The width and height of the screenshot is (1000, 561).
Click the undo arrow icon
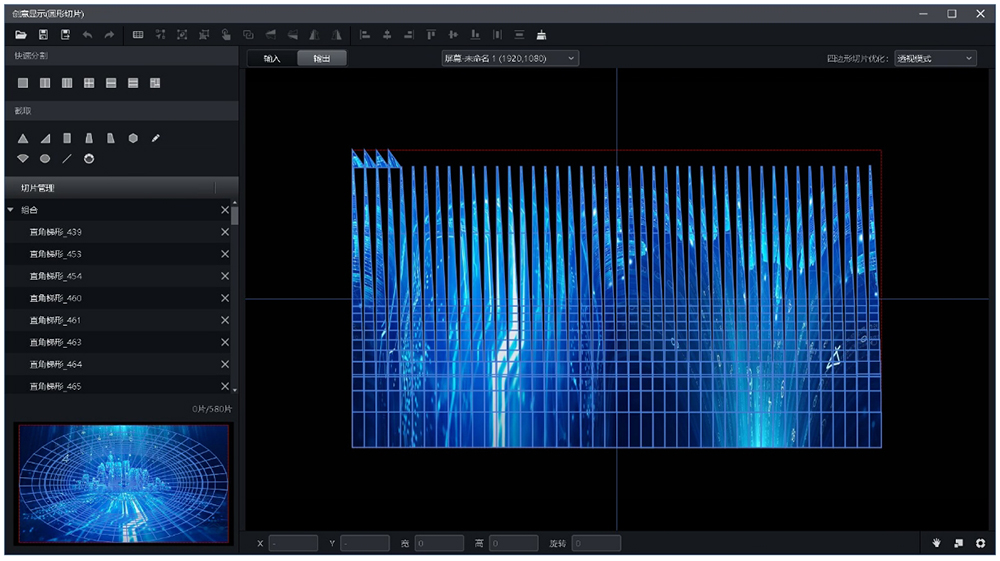(87, 35)
